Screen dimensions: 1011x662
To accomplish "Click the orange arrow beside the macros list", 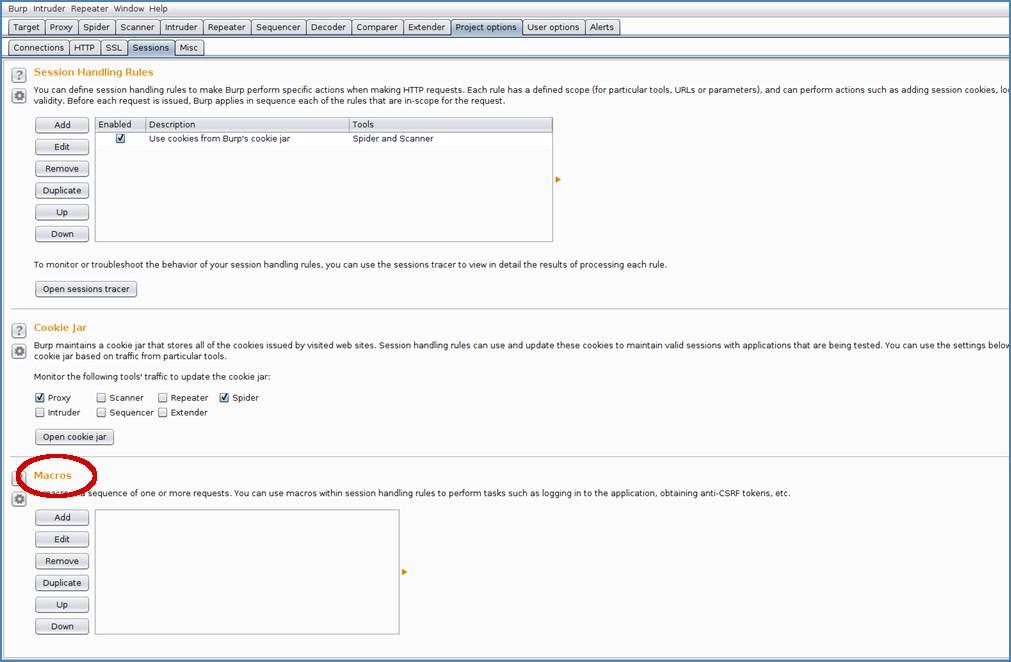I will click(x=404, y=572).
